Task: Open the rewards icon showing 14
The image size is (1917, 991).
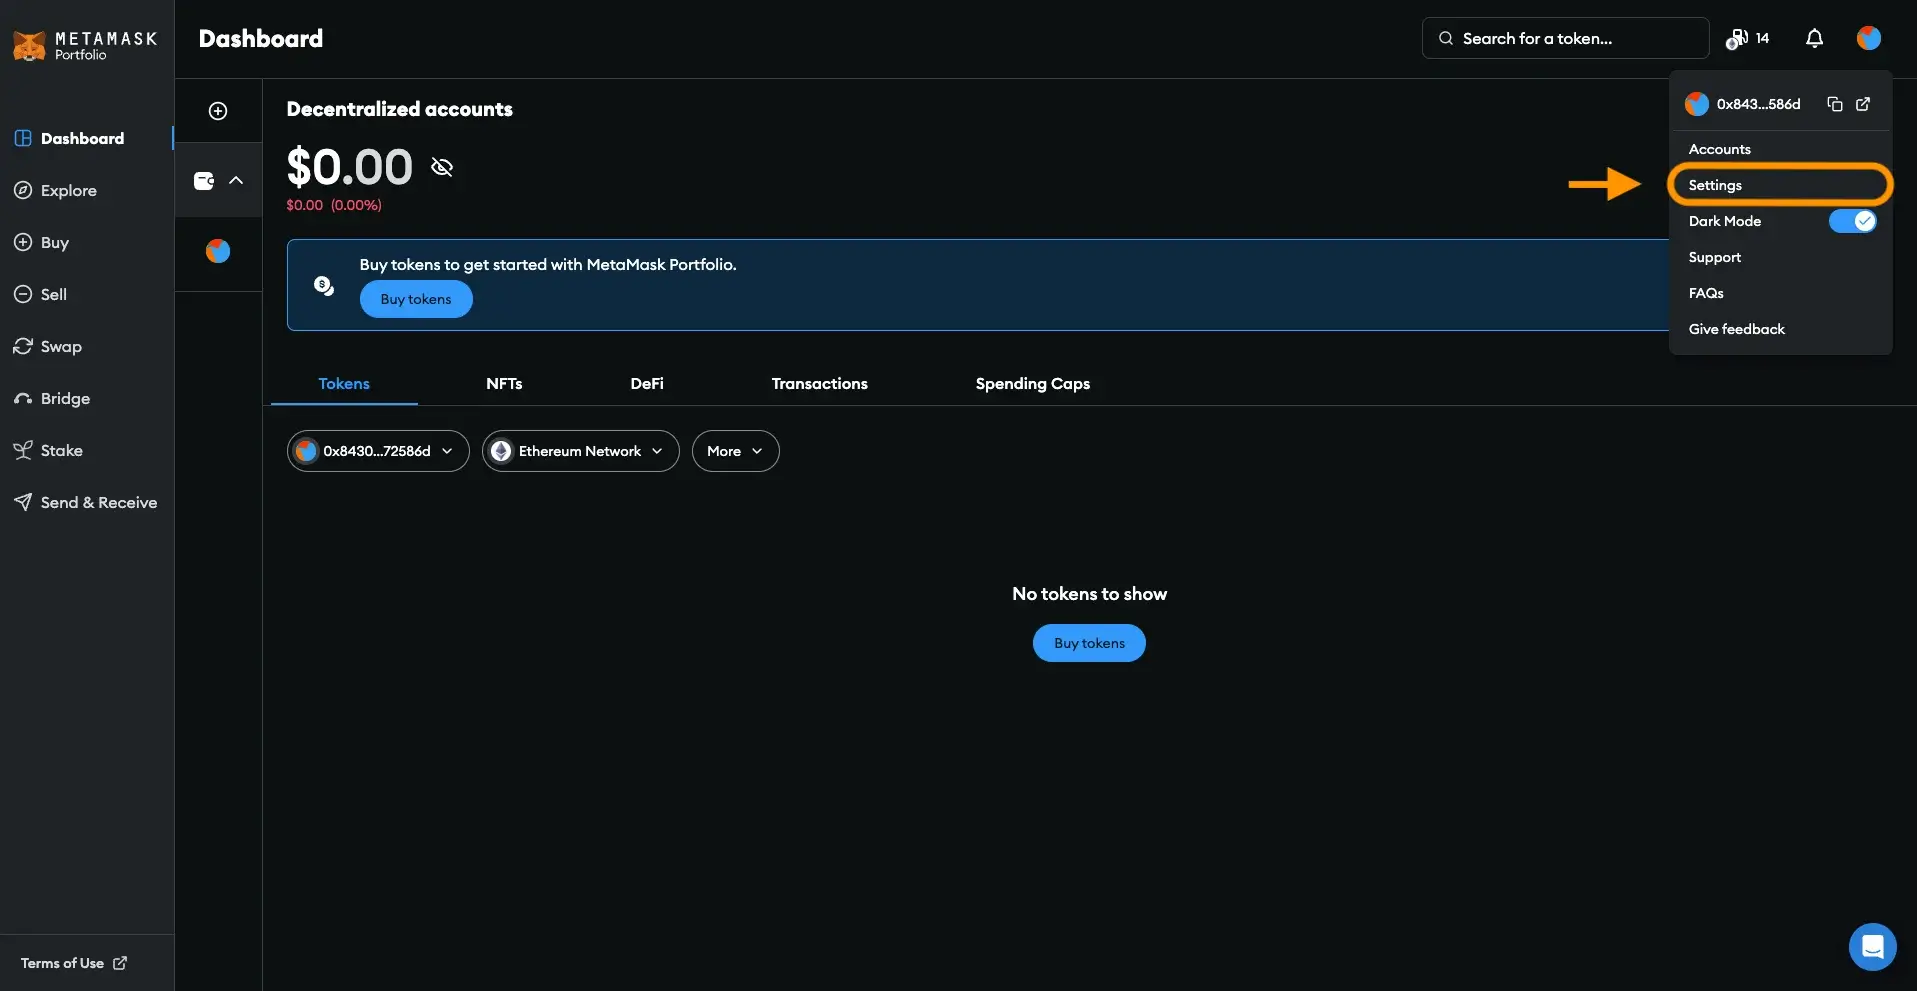Action: point(1747,38)
